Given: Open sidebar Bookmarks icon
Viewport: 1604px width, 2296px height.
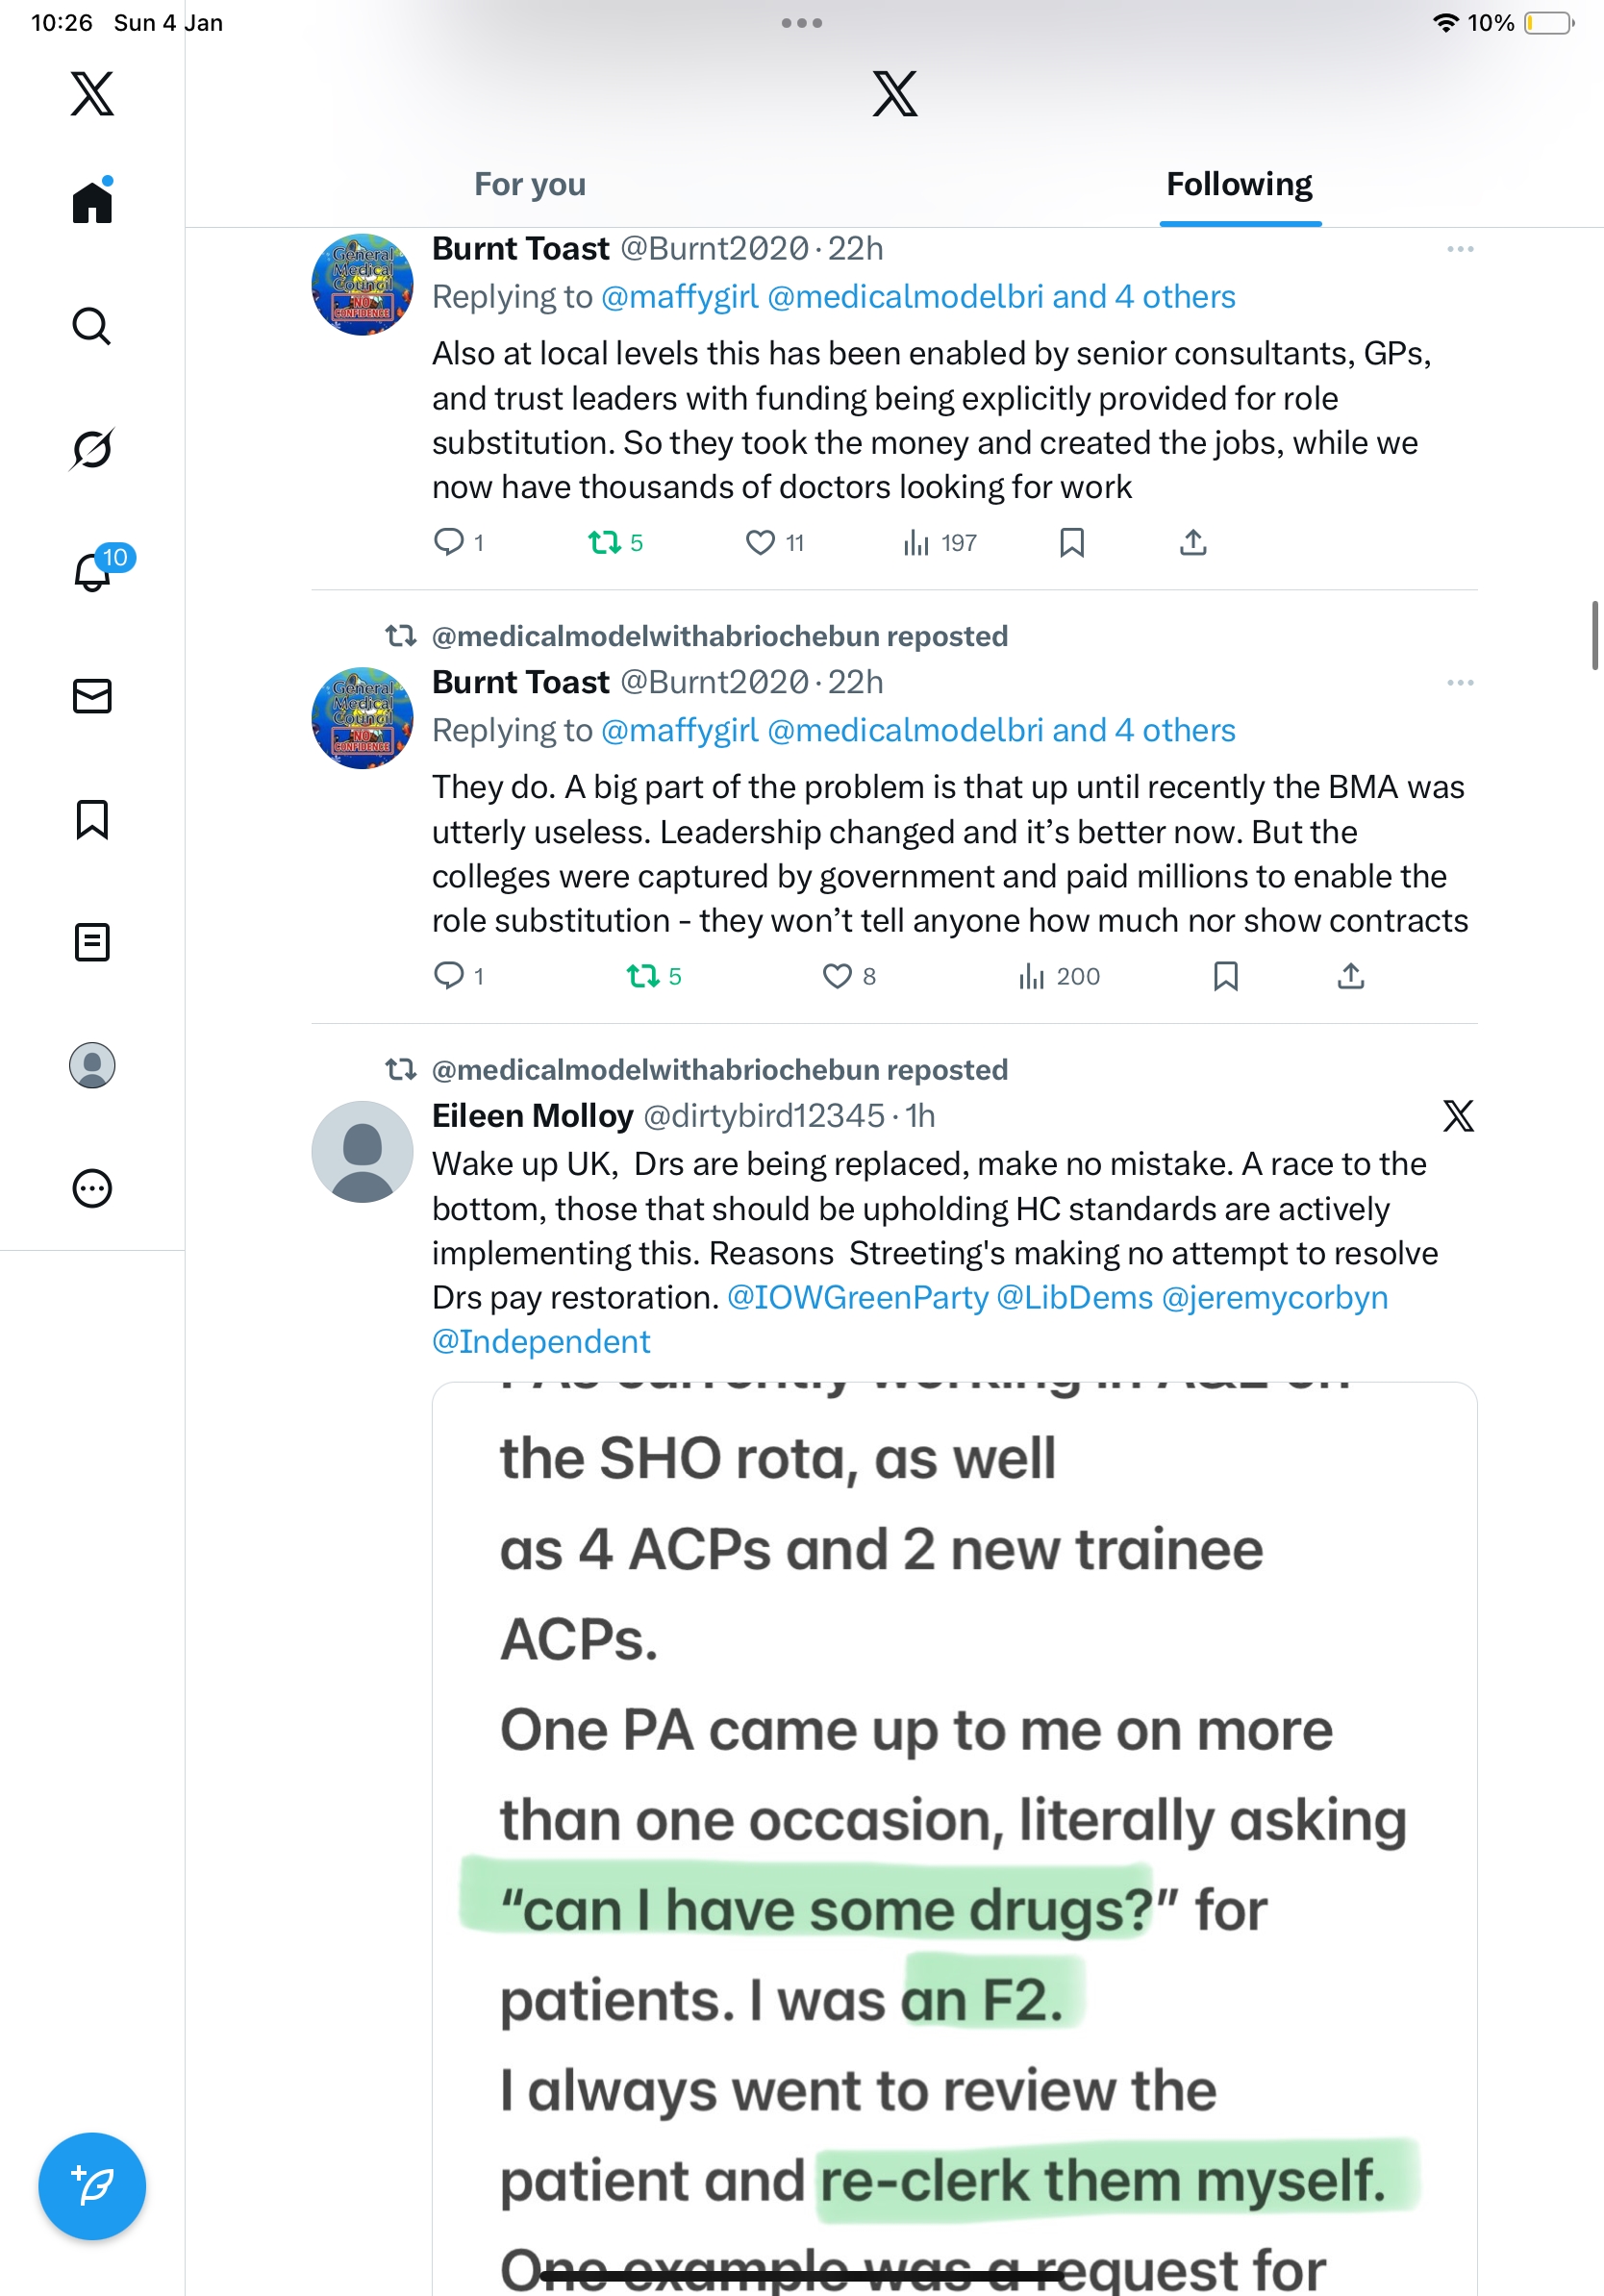Looking at the screenshot, I should coord(92,819).
